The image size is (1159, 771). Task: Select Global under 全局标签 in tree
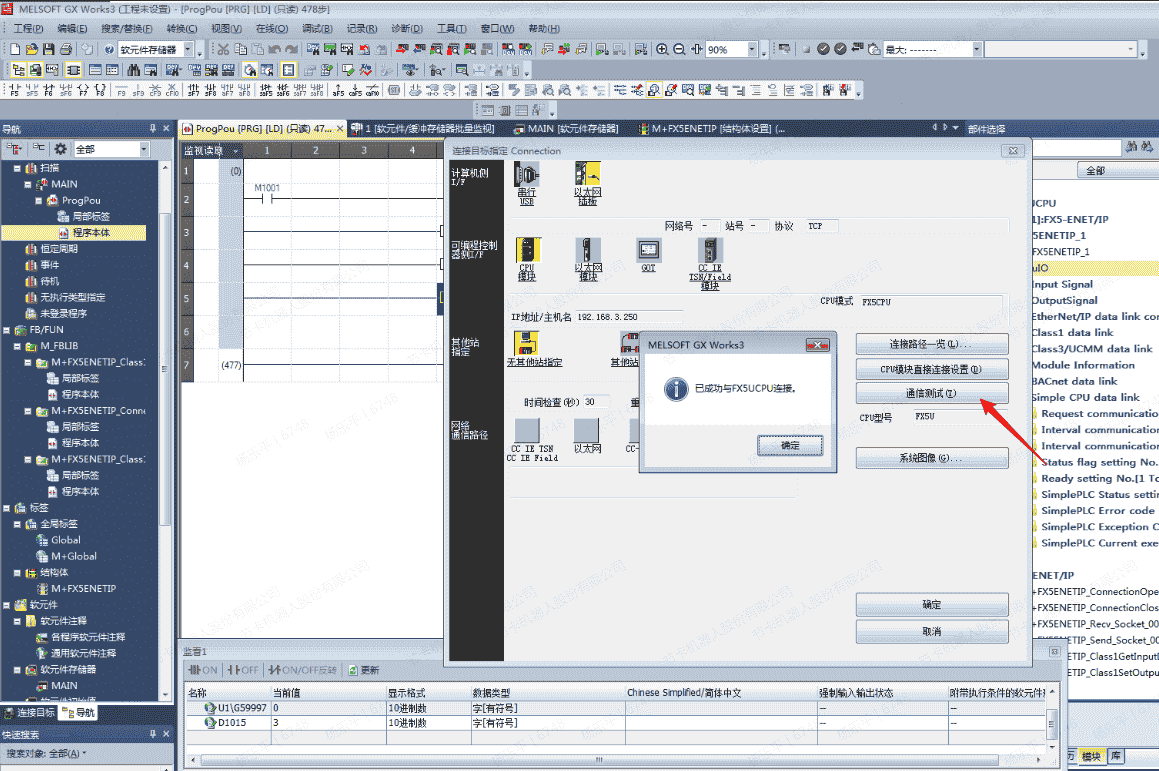pos(65,540)
